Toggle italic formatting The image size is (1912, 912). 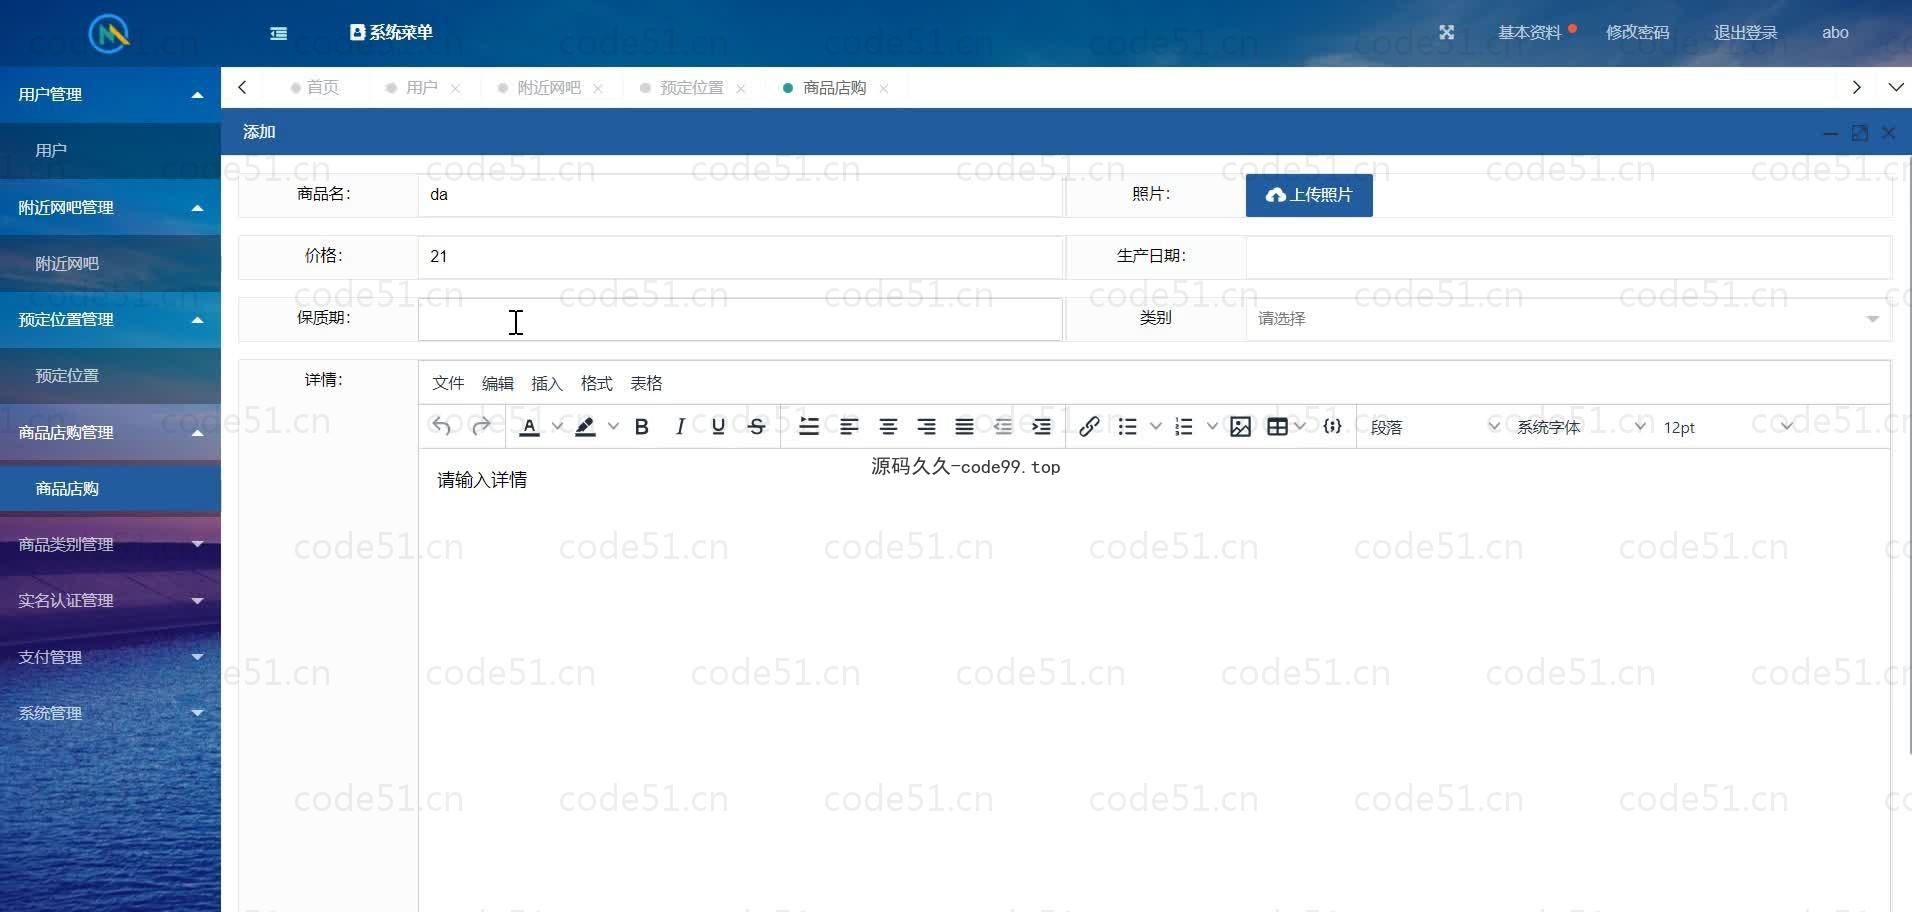[680, 427]
